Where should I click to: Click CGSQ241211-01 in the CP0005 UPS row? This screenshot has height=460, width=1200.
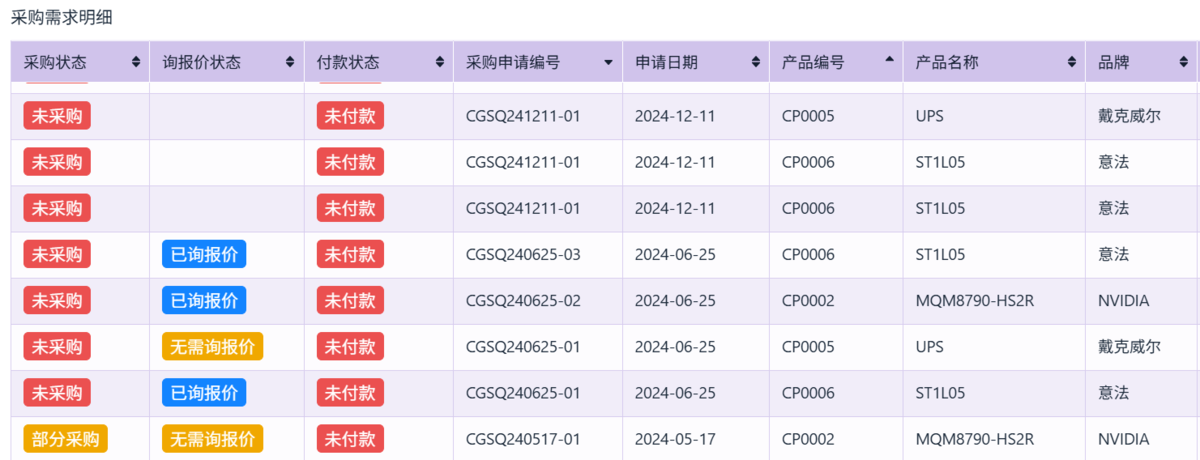point(523,116)
